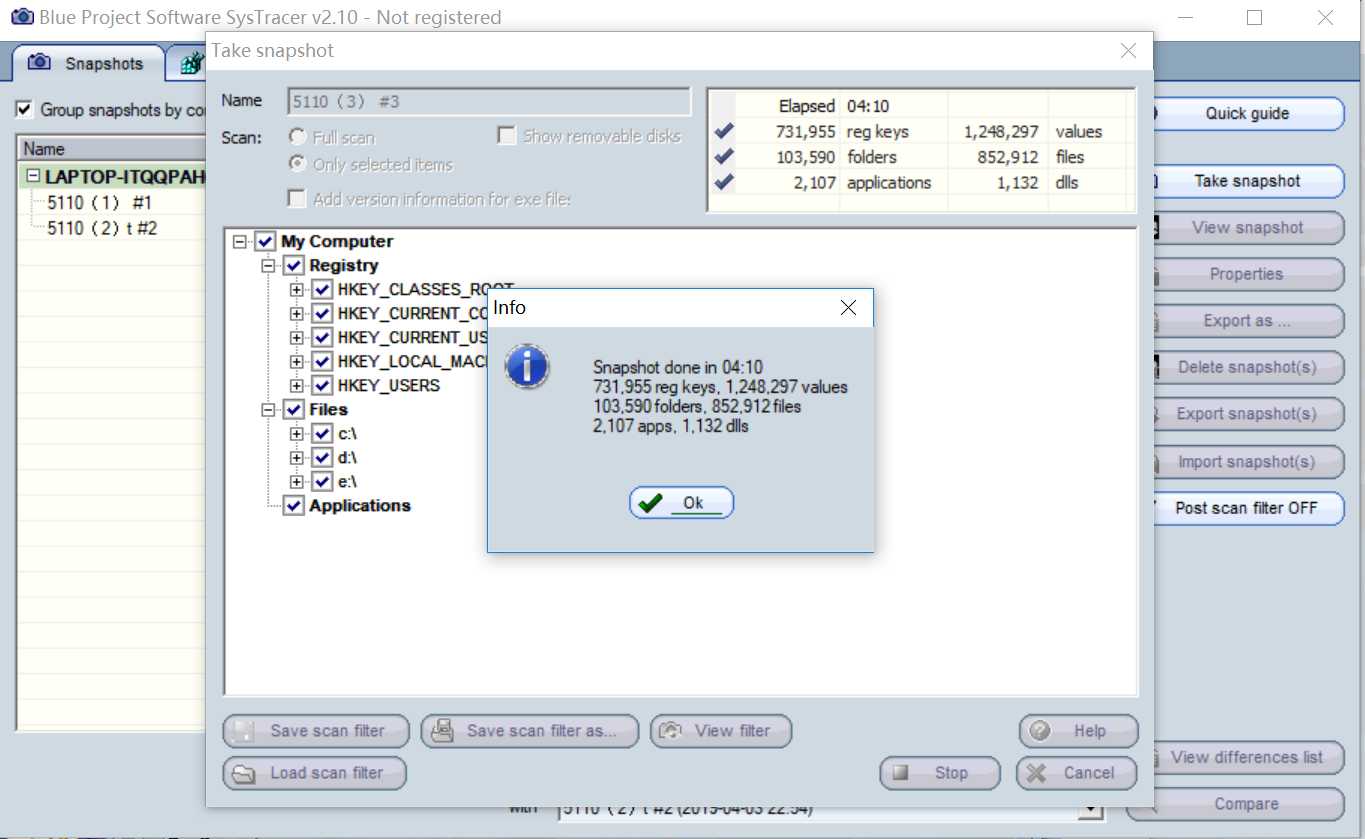Click Import snapshot(s) button
The image size is (1365, 839).
[x=1247, y=462]
